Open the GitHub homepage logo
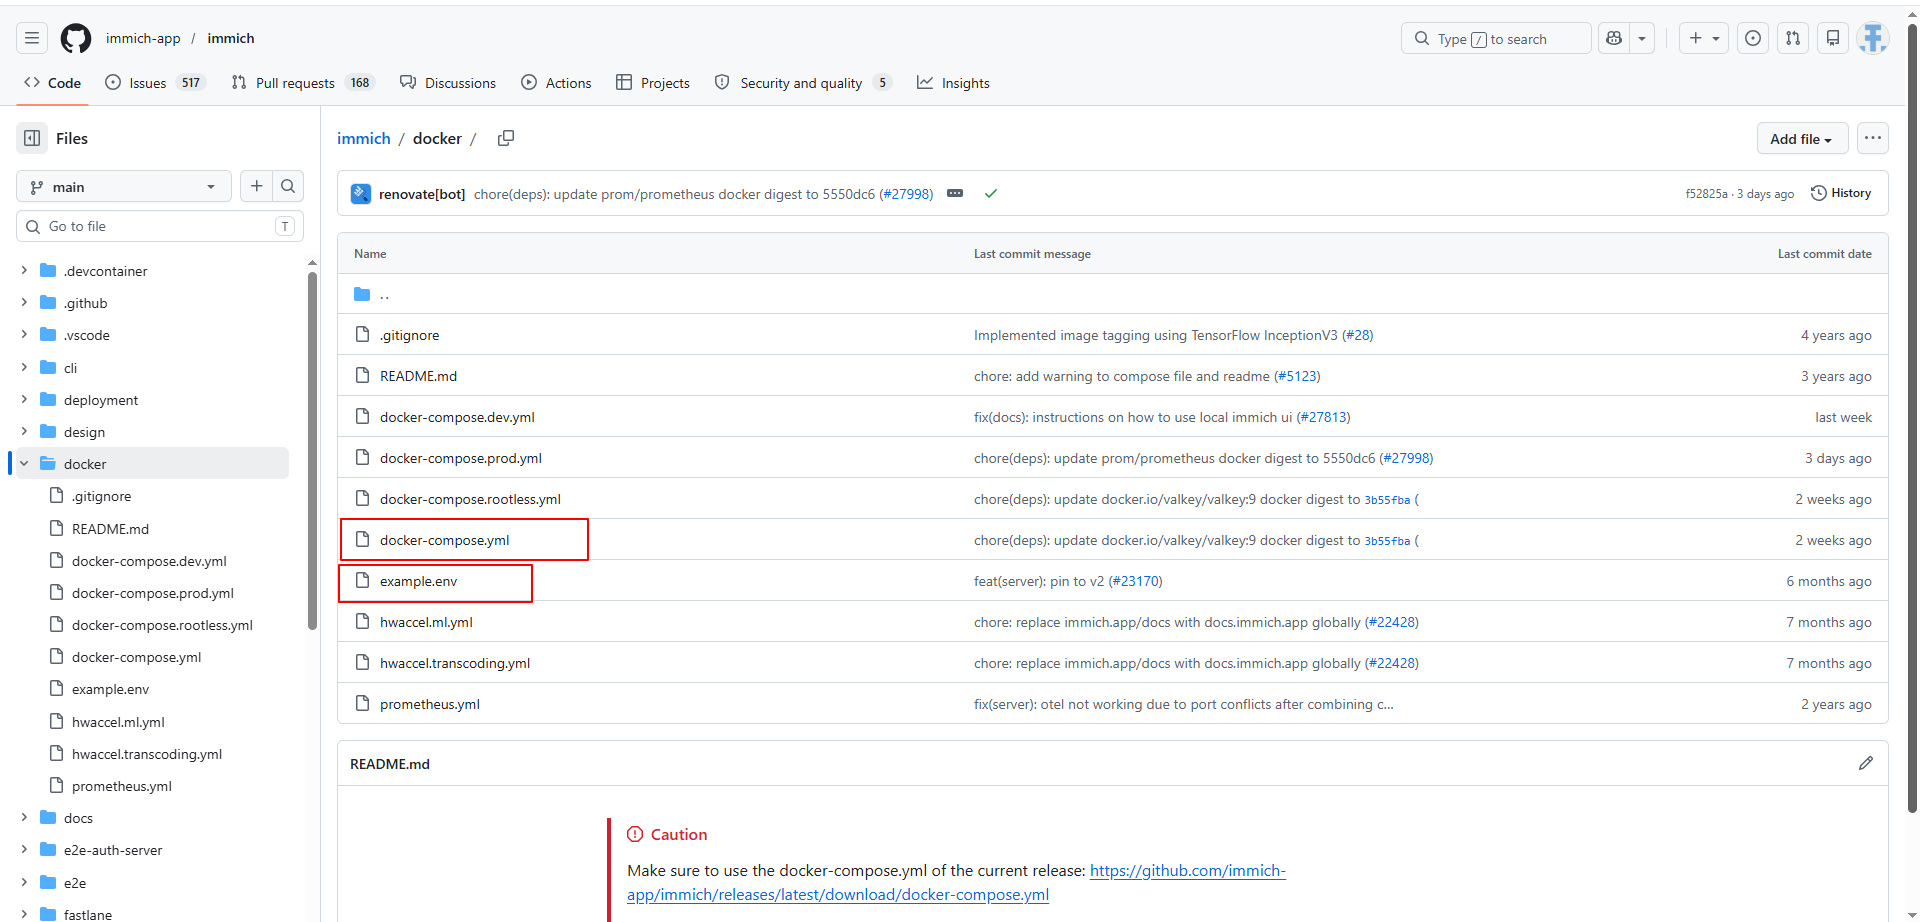 pyautogui.click(x=76, y=38)
